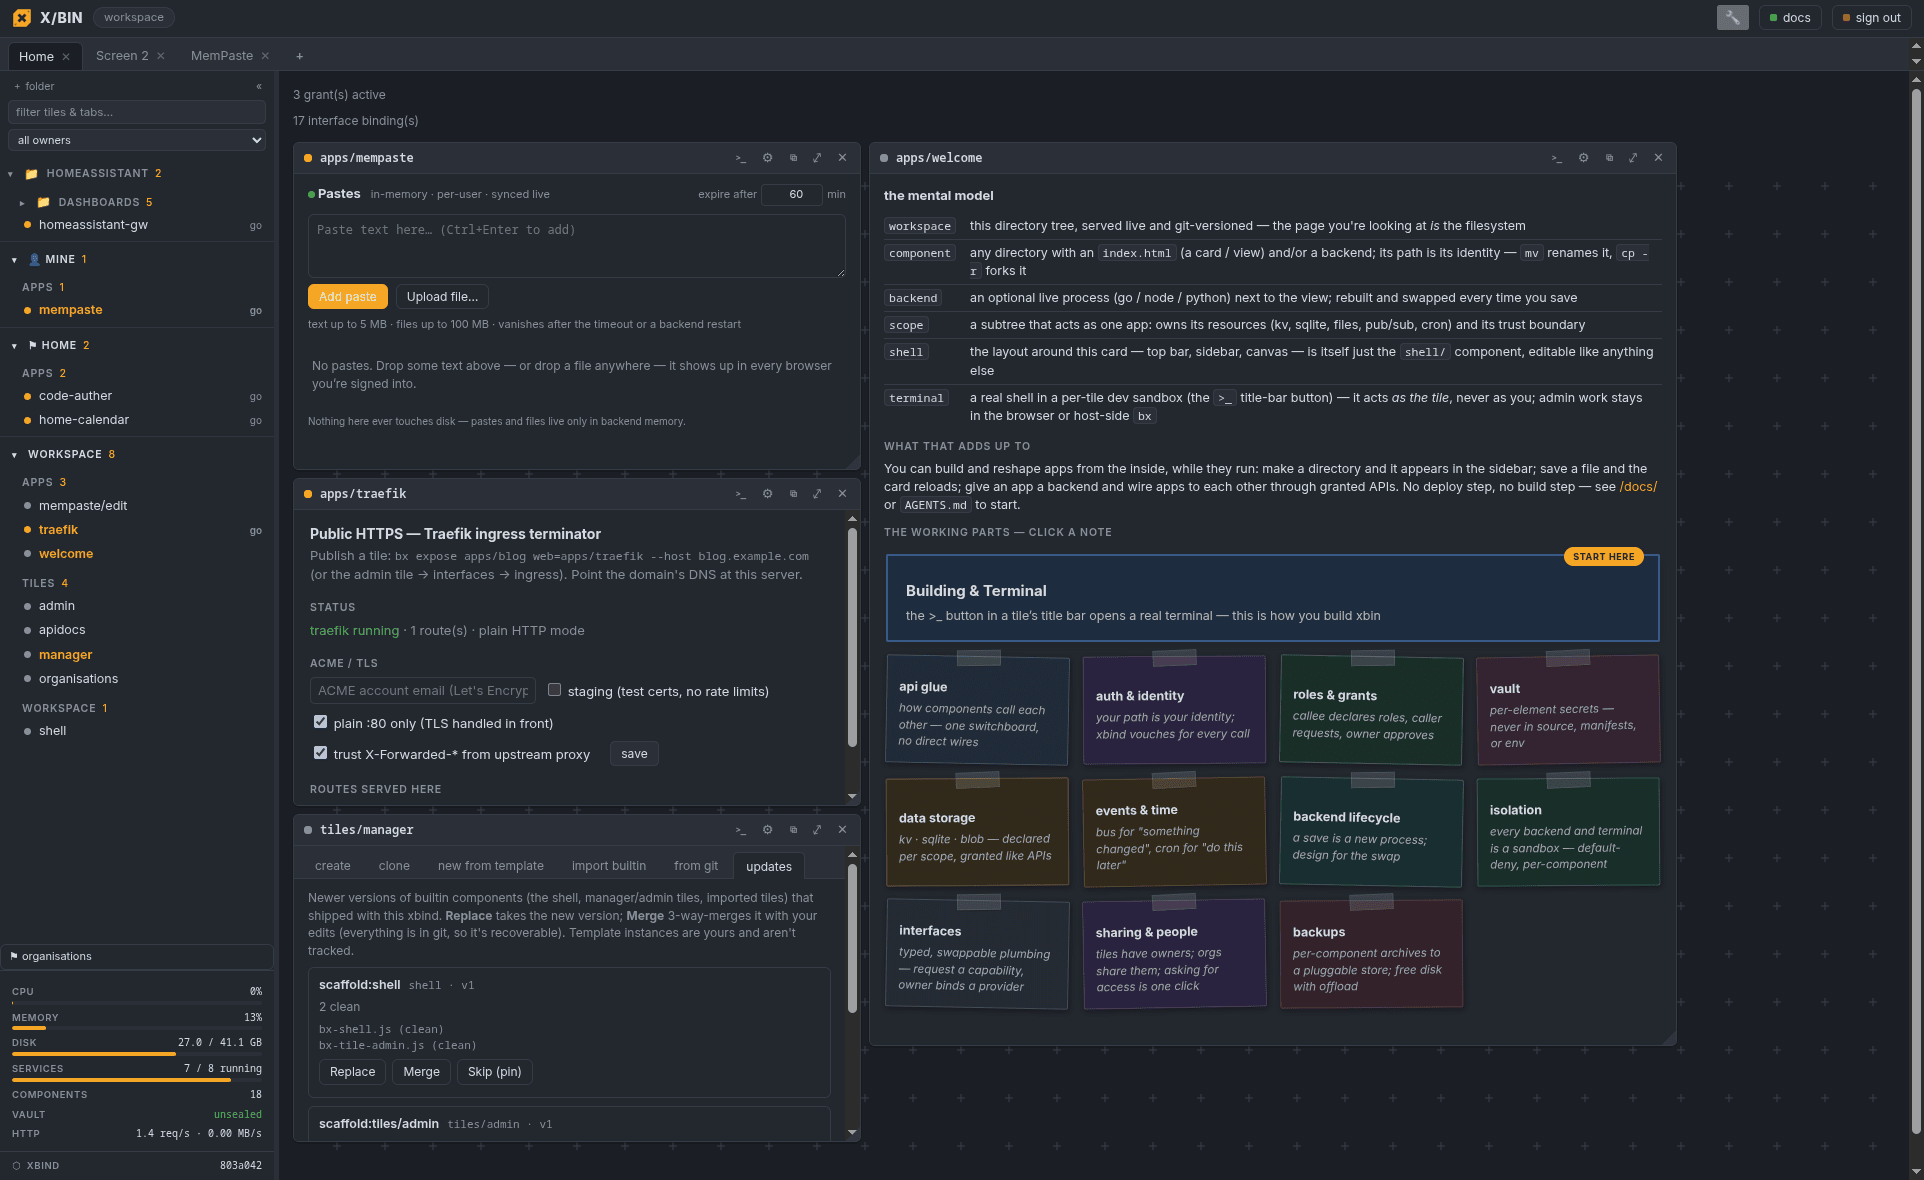Open terminal for apps/traefik tile

(741, 494)
